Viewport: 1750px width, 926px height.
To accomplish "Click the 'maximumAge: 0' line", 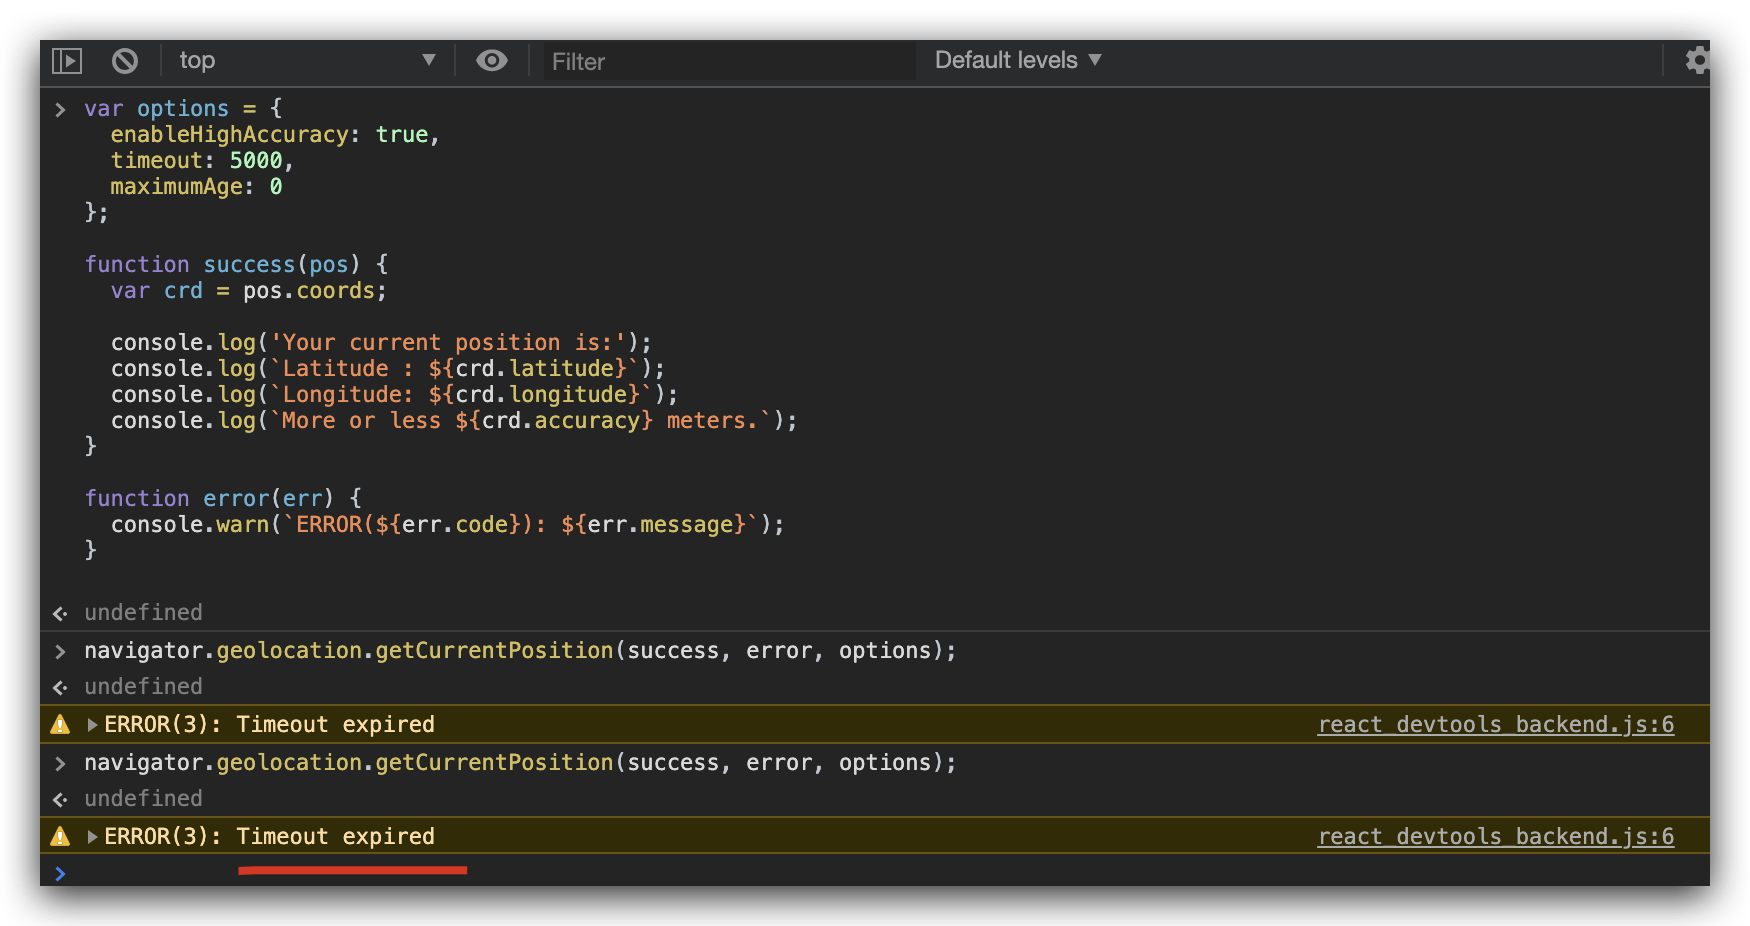I will (196, 187).
